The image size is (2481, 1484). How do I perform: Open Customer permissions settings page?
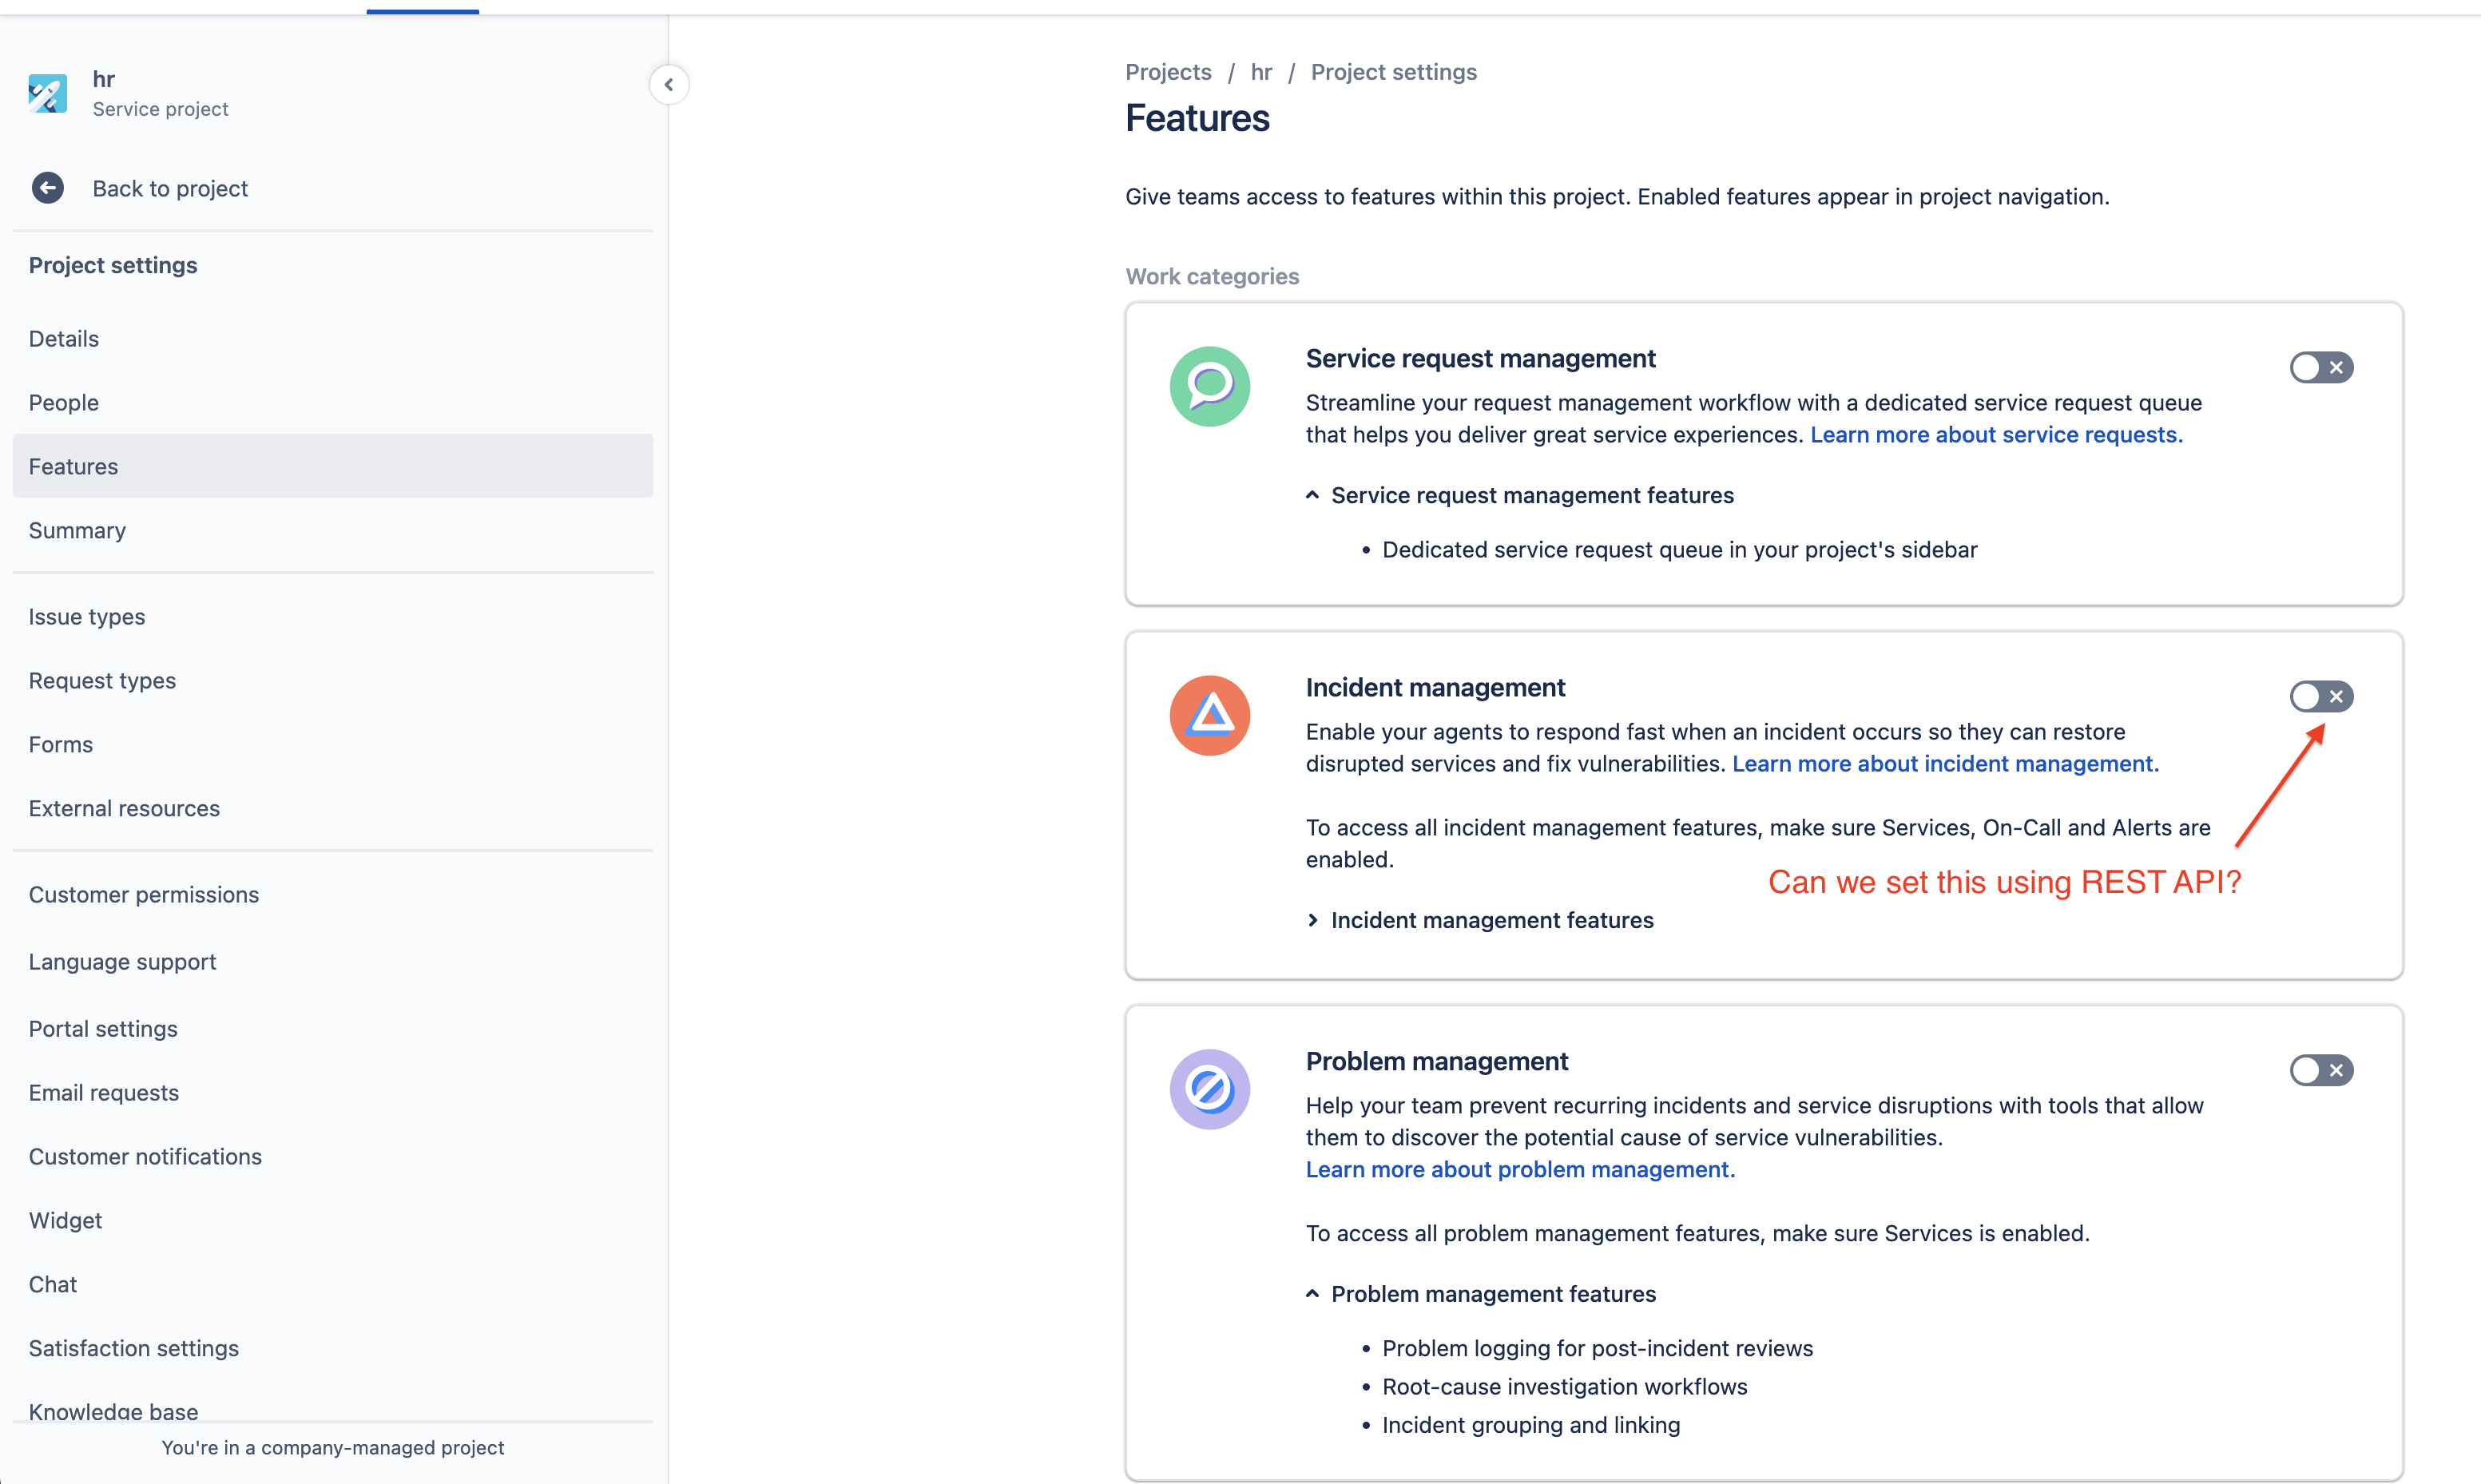point(143,895)
